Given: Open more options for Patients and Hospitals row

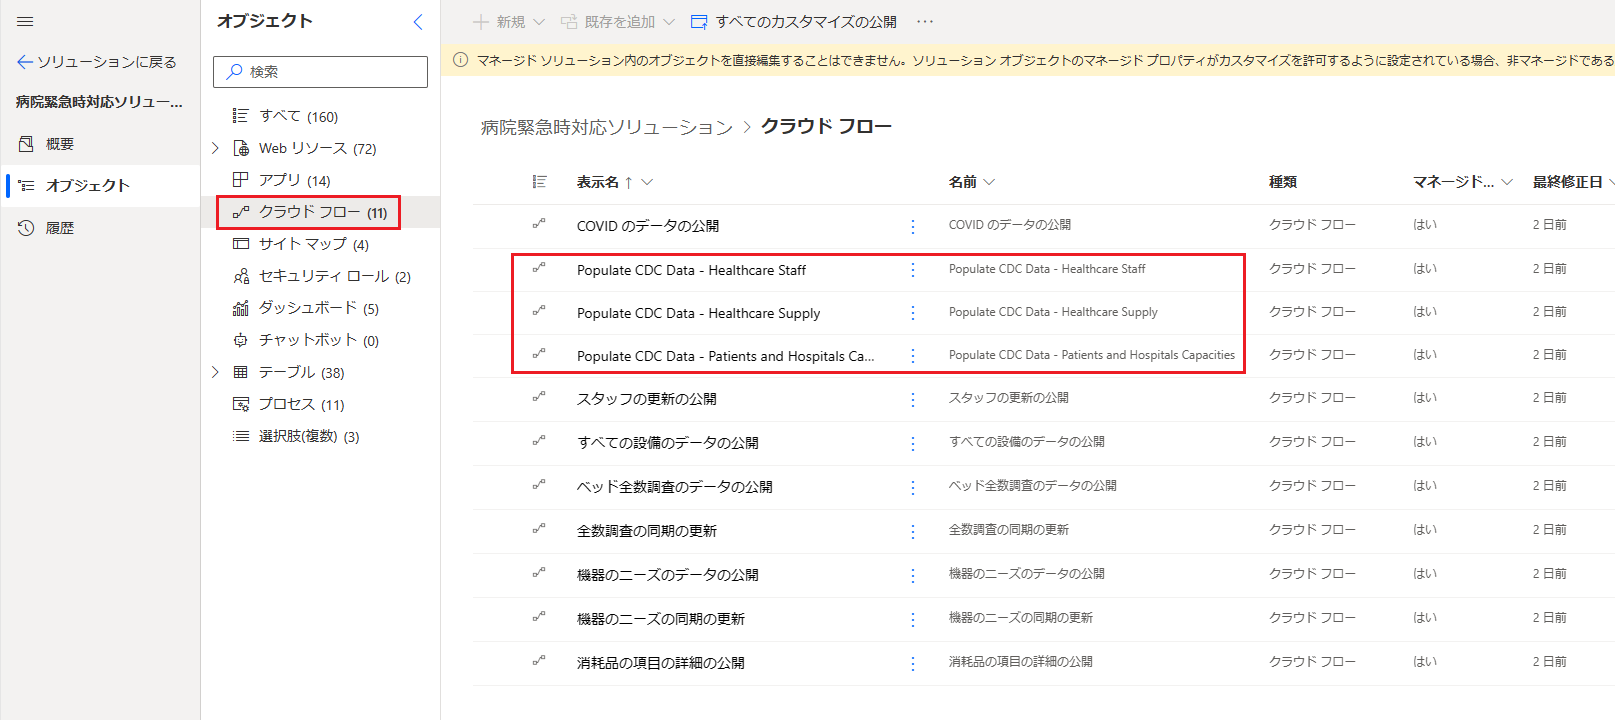Looking at the screenshot, I should [913, 356].
